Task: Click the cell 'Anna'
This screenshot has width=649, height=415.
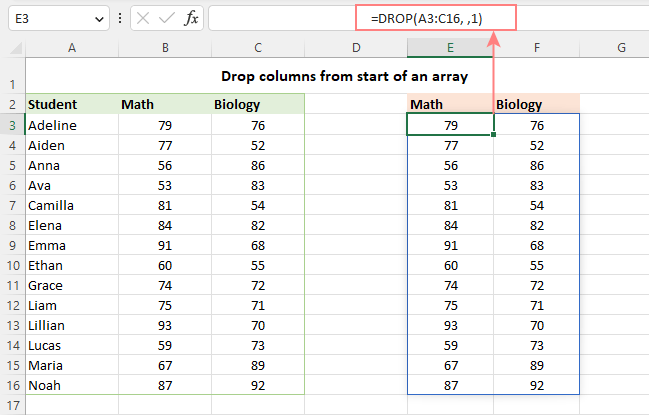Action: click(72, 165)
